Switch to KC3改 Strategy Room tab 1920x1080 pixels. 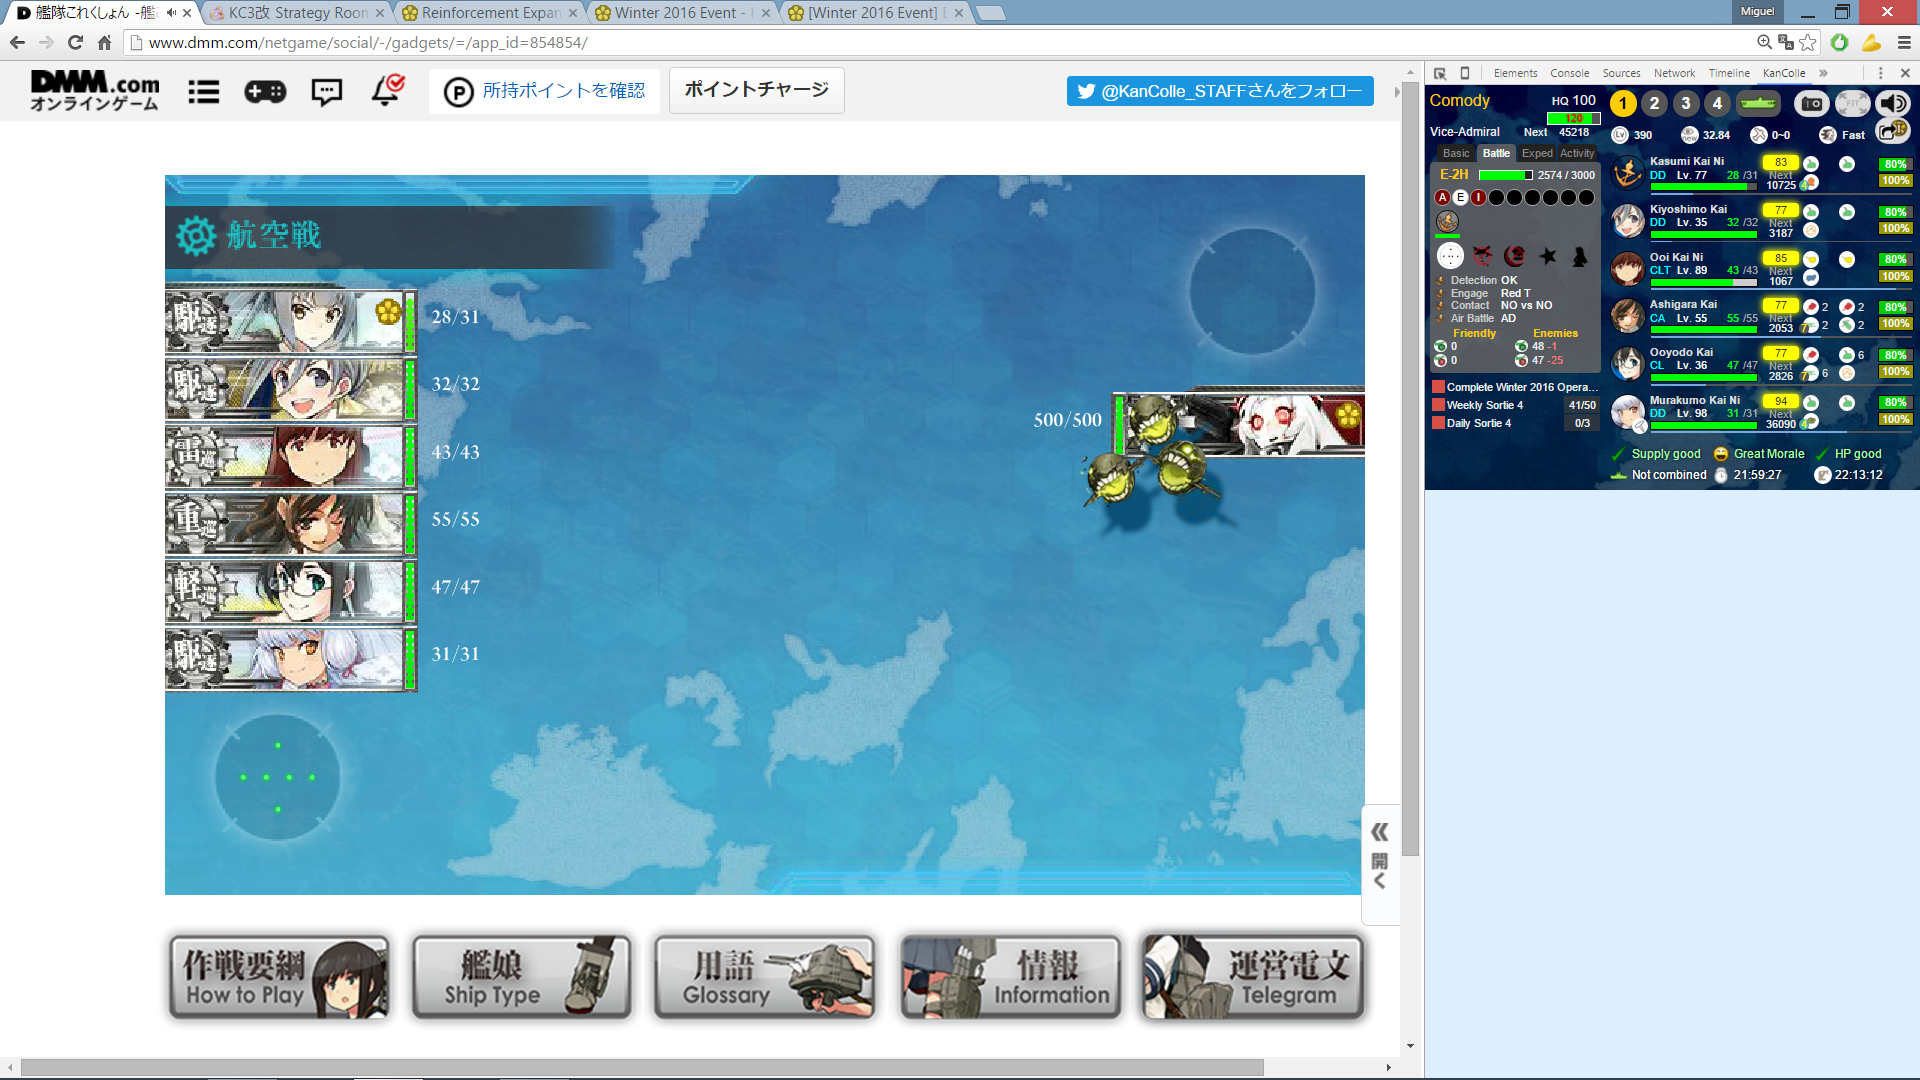tap(296, 13)
